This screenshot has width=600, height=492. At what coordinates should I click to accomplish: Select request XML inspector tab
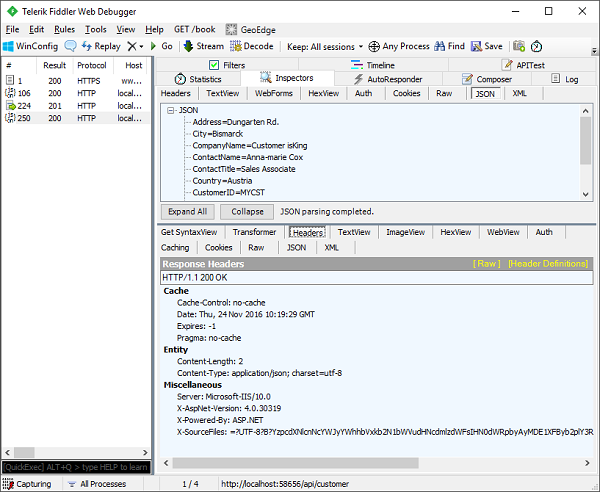(519, 93)
